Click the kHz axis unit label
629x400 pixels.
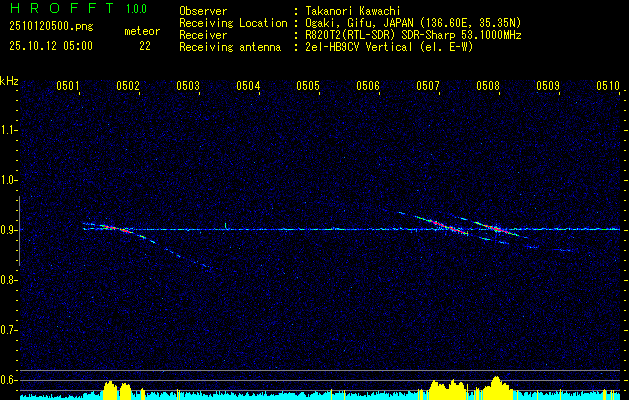click(x=9, y=81)
